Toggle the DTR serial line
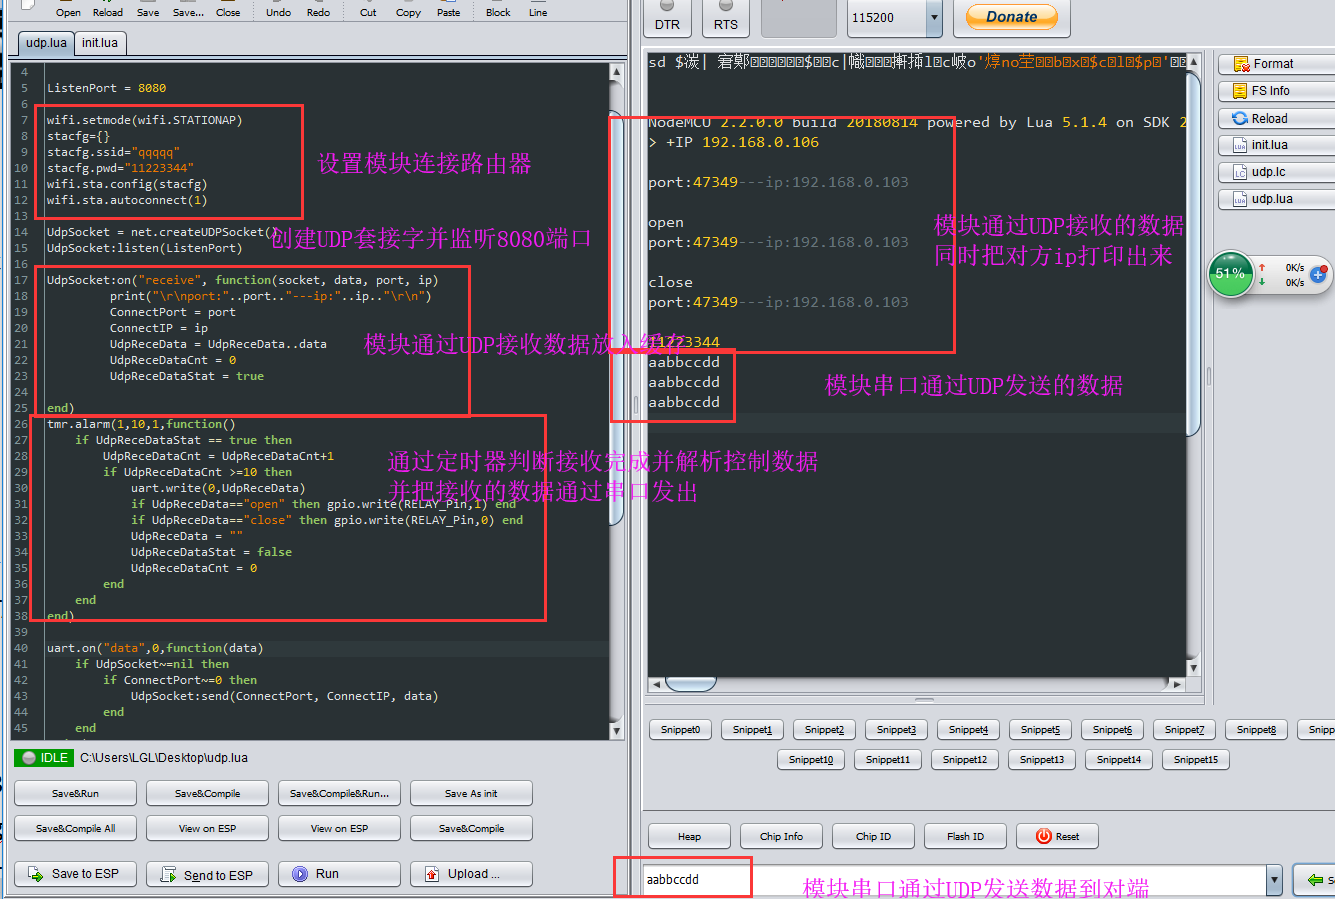The image size is (1335, 899). click(667, 18)
